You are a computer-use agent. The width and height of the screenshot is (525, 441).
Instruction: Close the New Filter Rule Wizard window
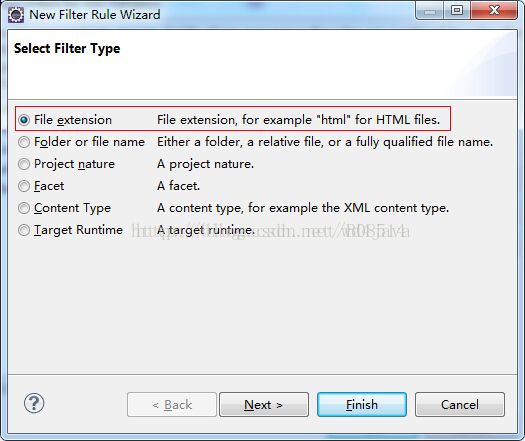[x=494, y=11]
